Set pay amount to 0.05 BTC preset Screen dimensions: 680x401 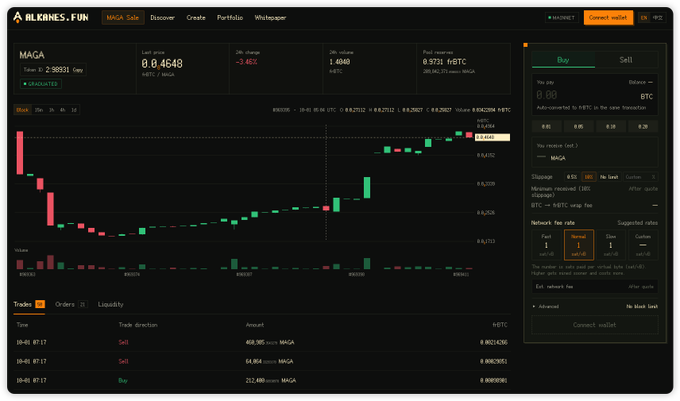[x=579, y=127]
